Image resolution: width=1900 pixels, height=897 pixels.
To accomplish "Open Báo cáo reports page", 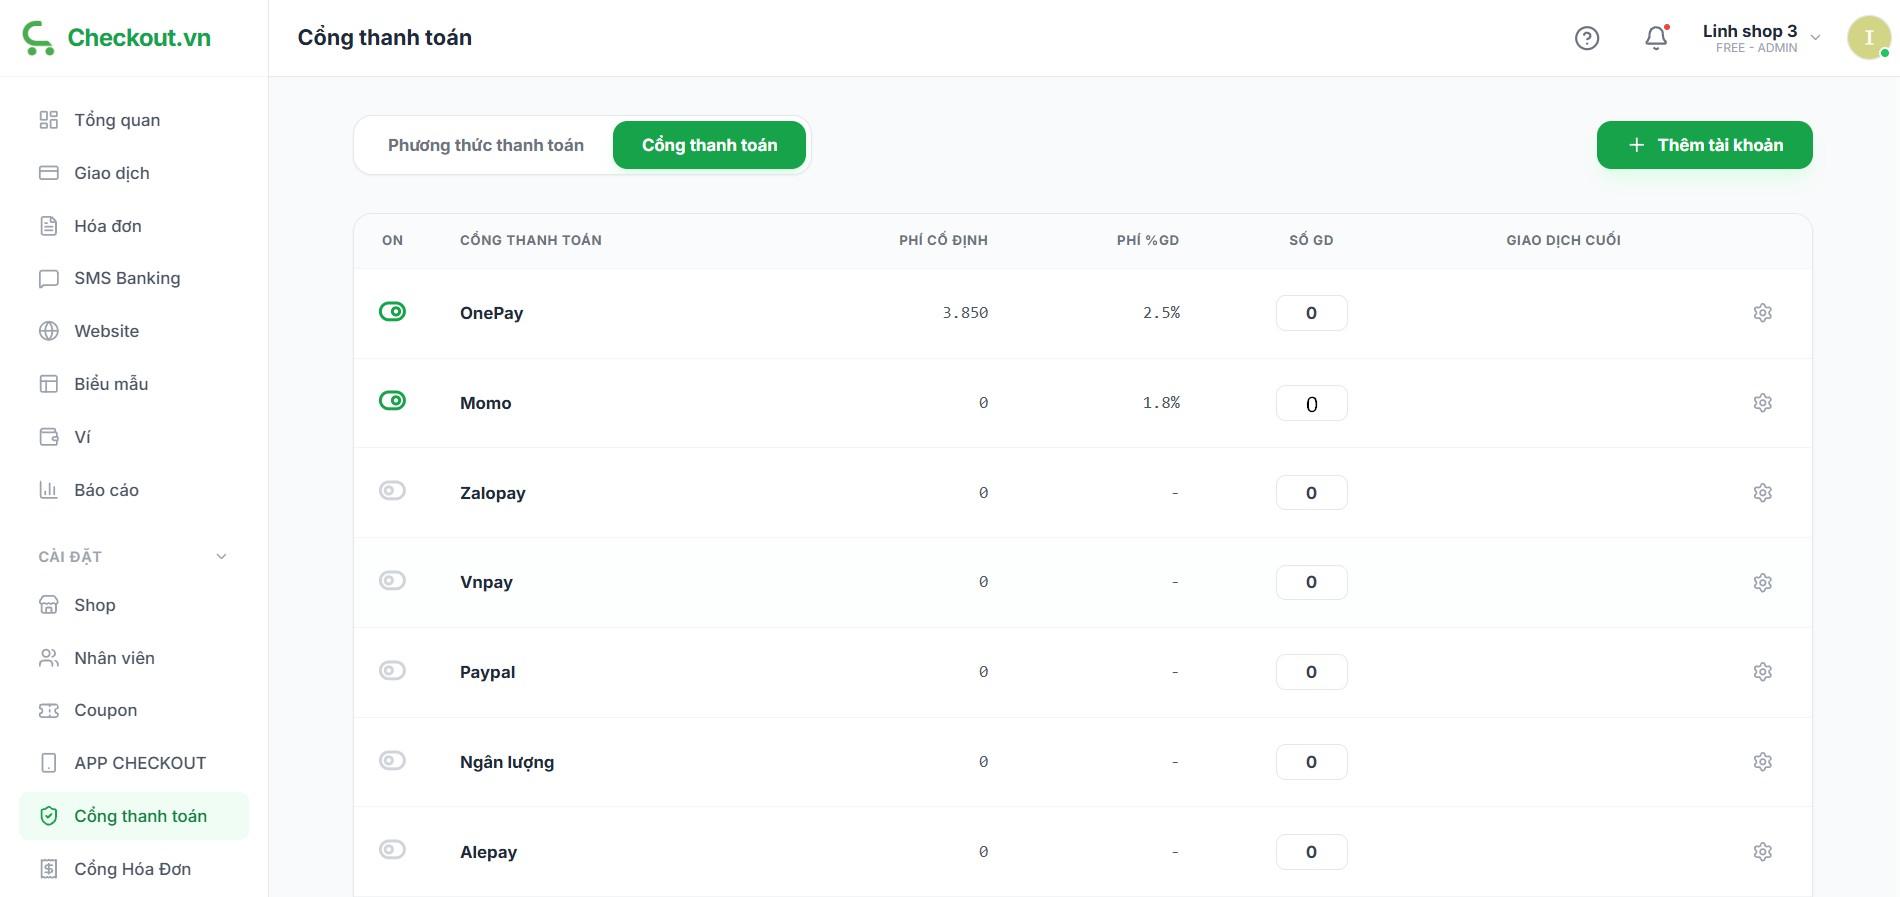I will [106, 490].
